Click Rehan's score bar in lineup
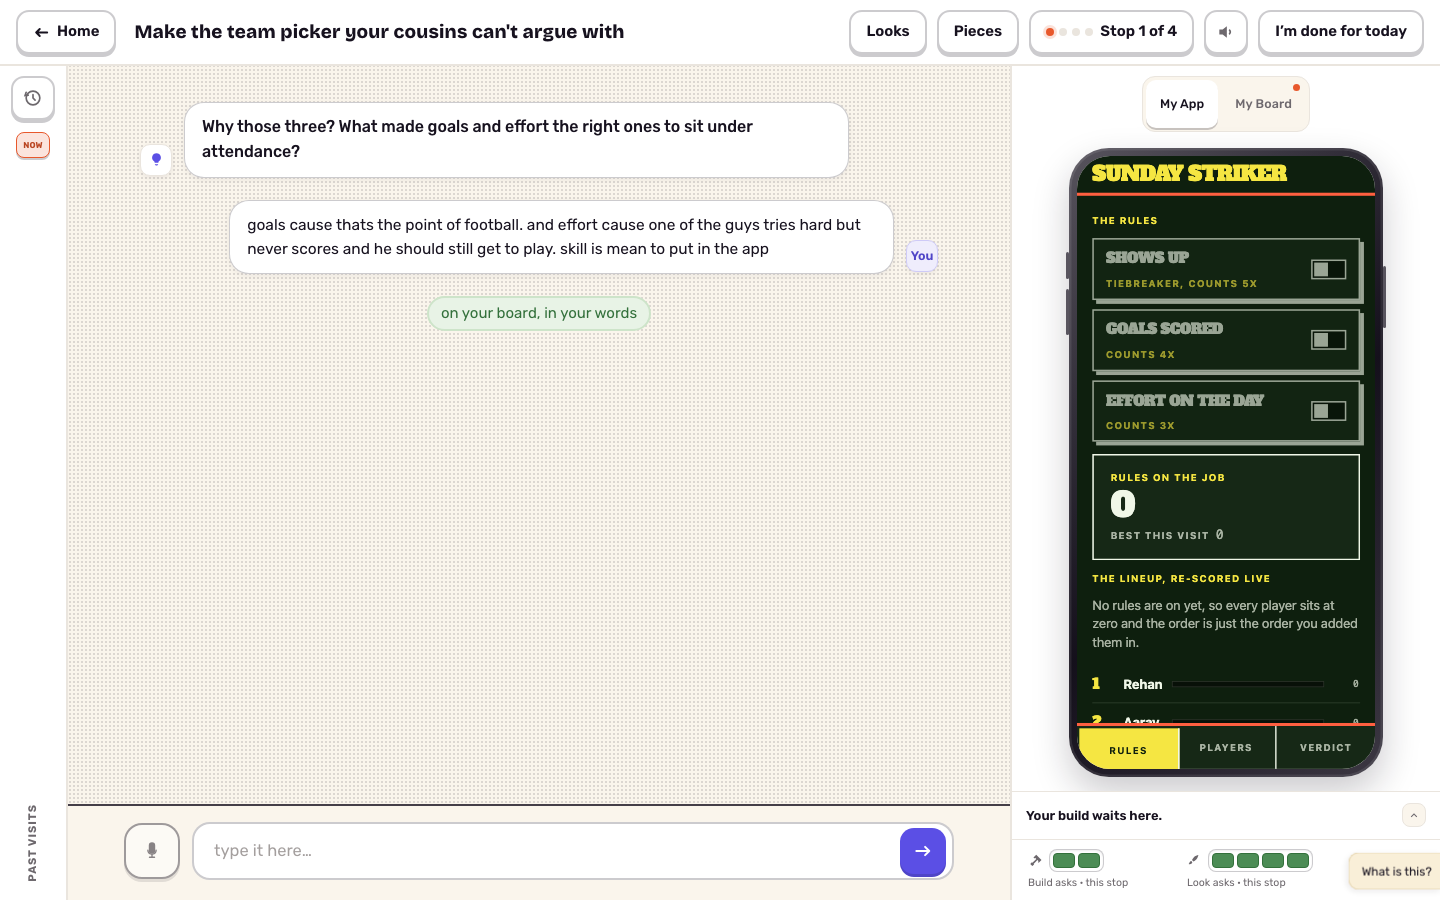The image size is (1440, 900). point(1248,684)
